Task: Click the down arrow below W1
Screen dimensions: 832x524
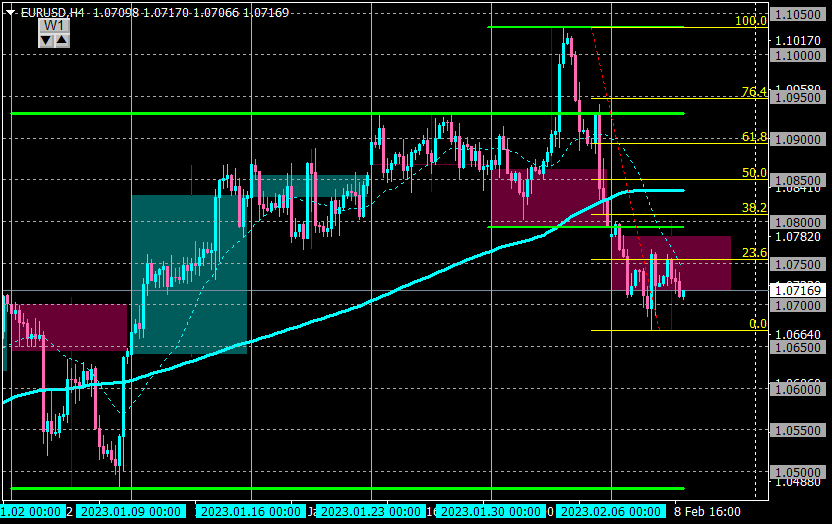Action: [46, 39]
